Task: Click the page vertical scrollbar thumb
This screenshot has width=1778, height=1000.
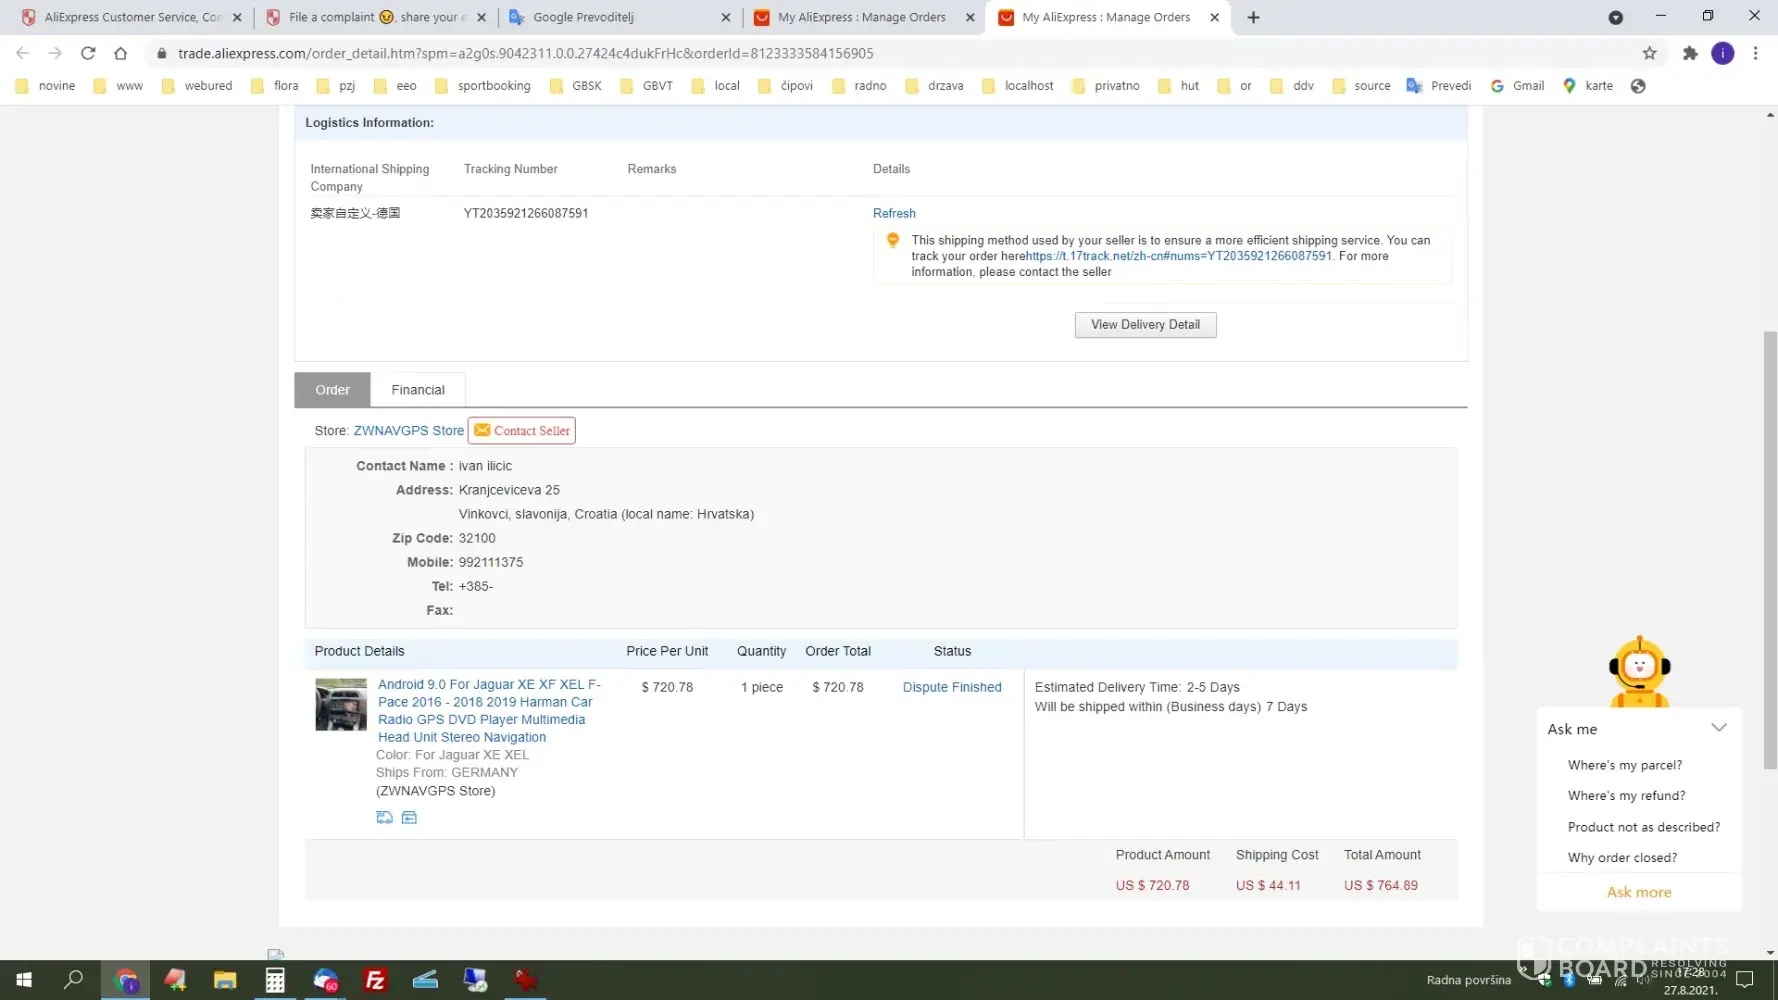Action: pos(1770,550)
